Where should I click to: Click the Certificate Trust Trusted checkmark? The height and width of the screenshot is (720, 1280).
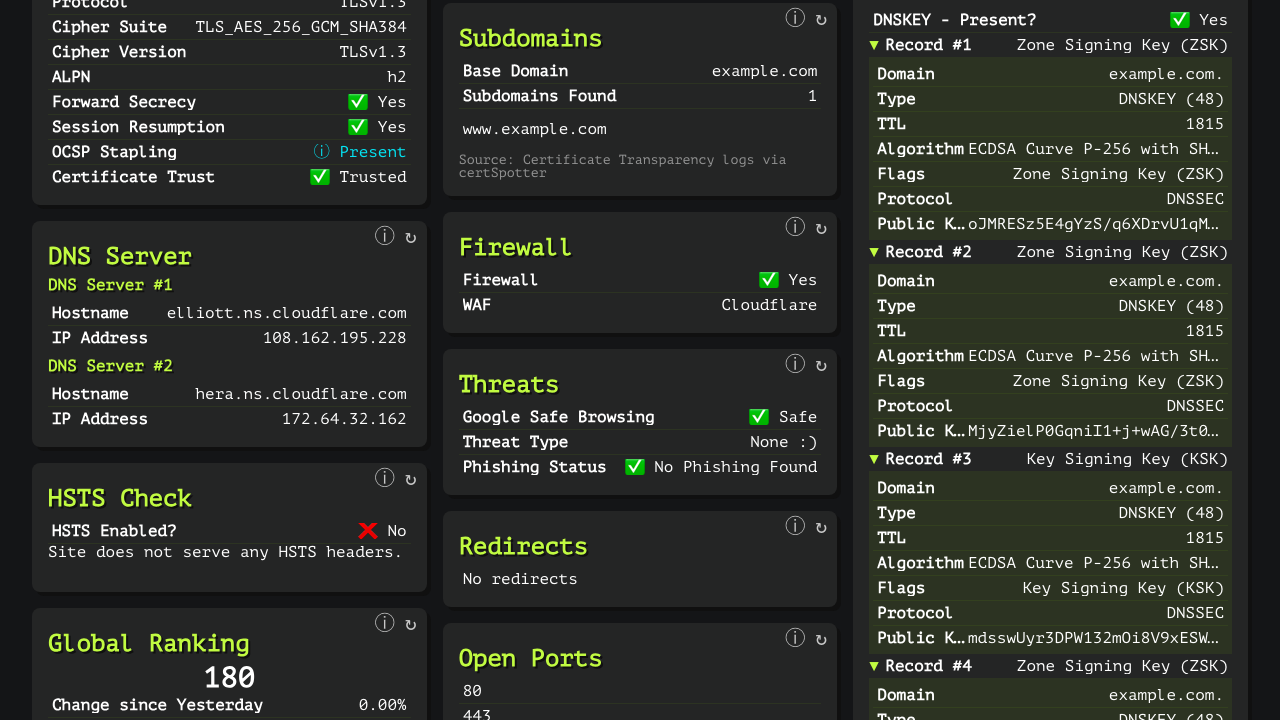(320, 177)
